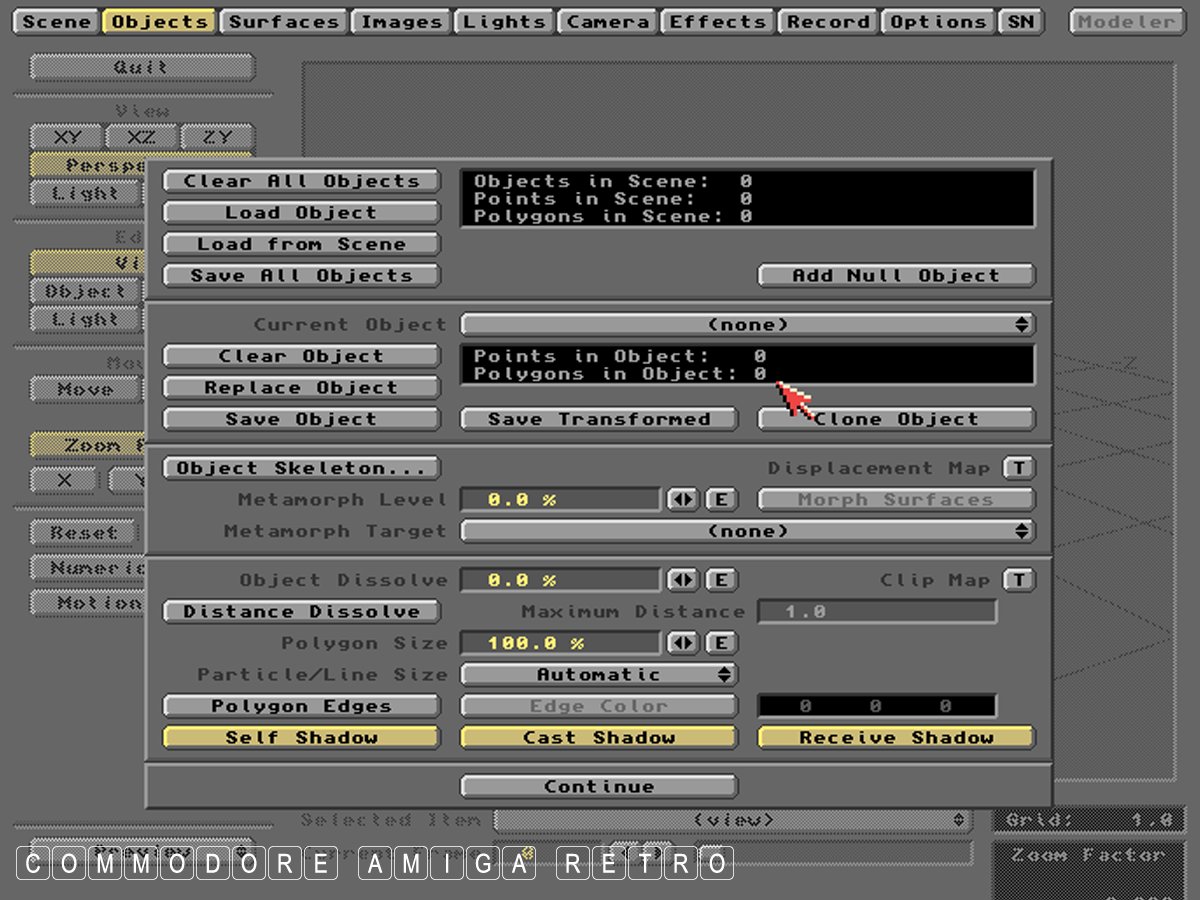Viewport: 1200px width, 900px height.
Task: Click the Metamorph Level arrow slider
Action: coord(684,499)
